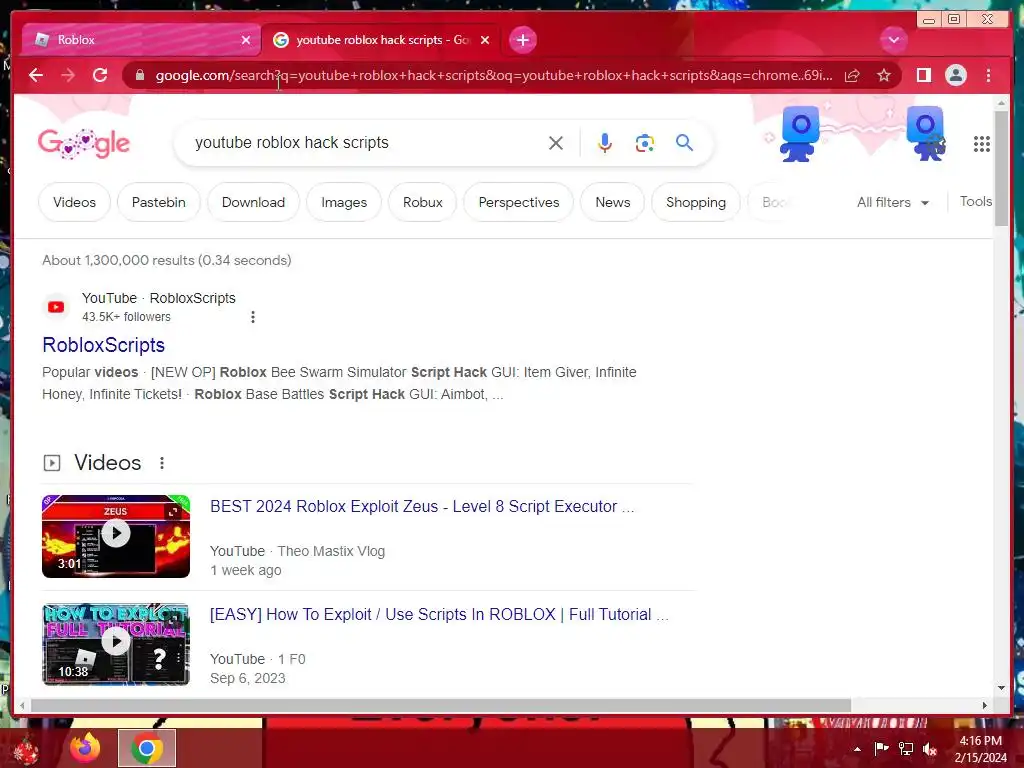Open the Shopping filter

696,202
